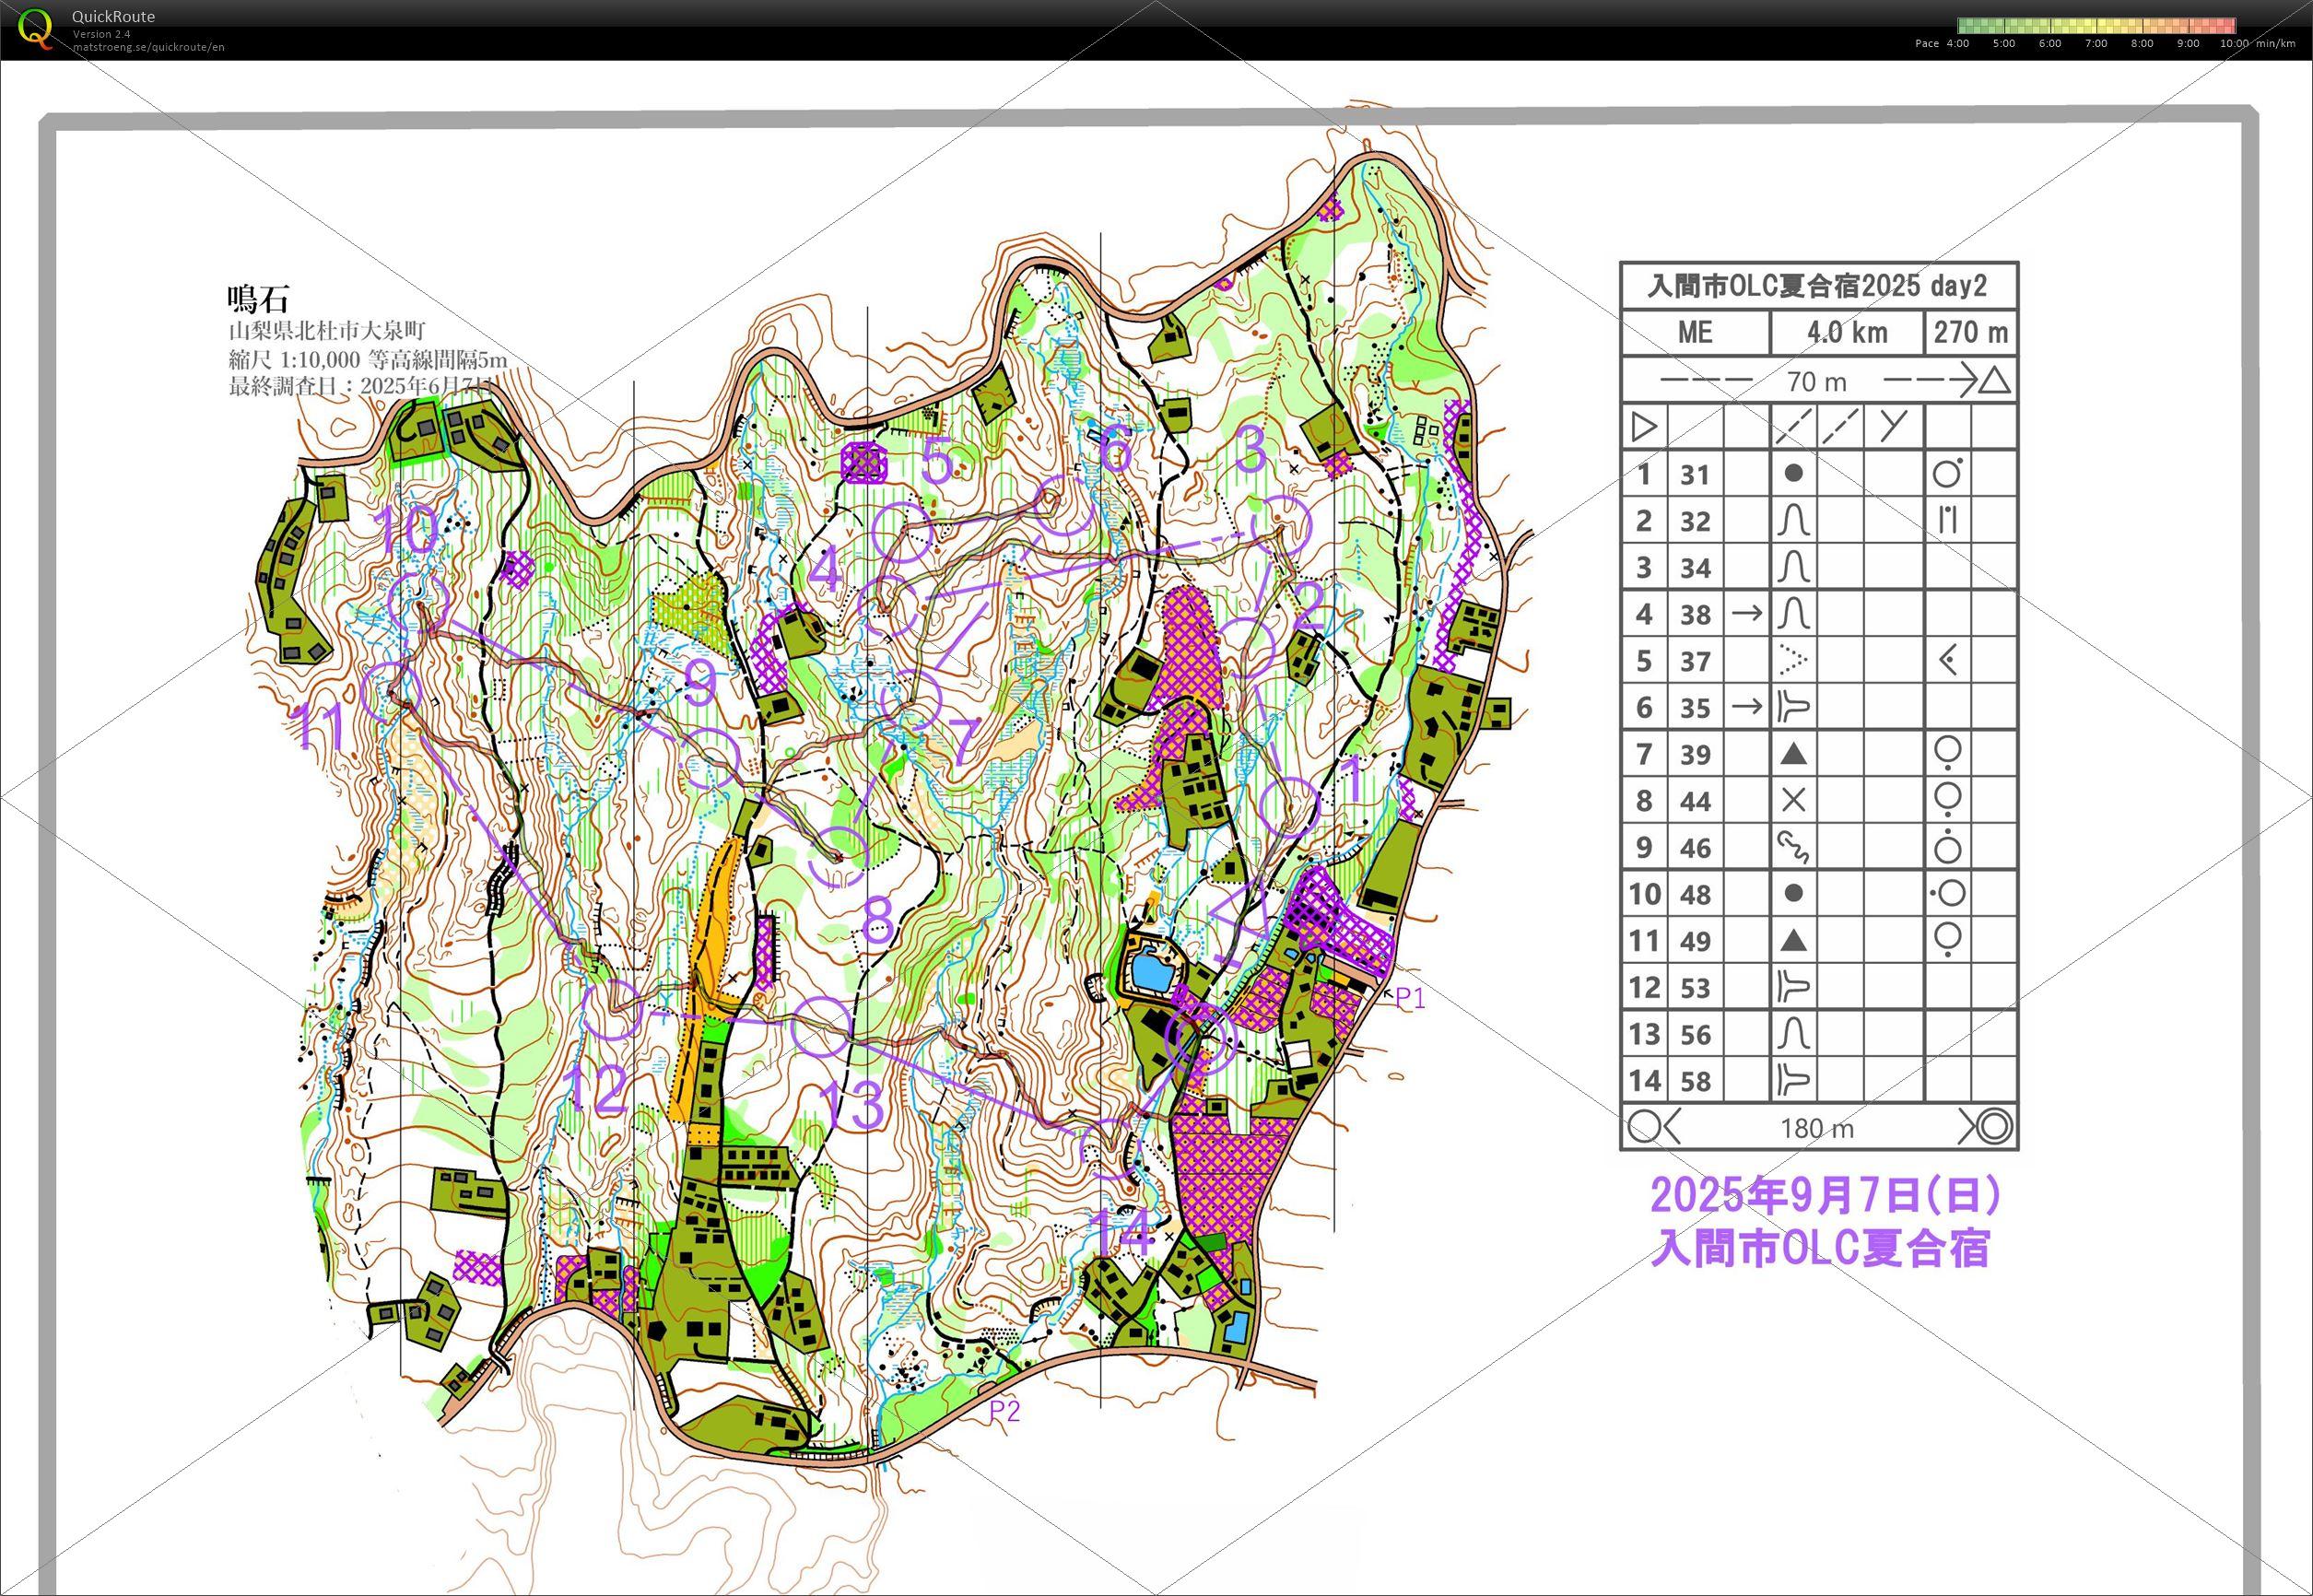Open the matstroeng.se/quickroute/en link
This screenshot has width=2313, height=1596.
(x=148, y=47)
